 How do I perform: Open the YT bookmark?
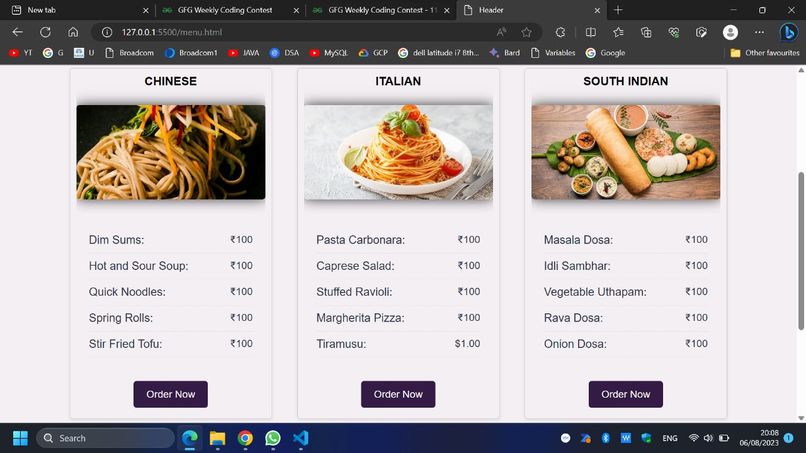point(21,52)
